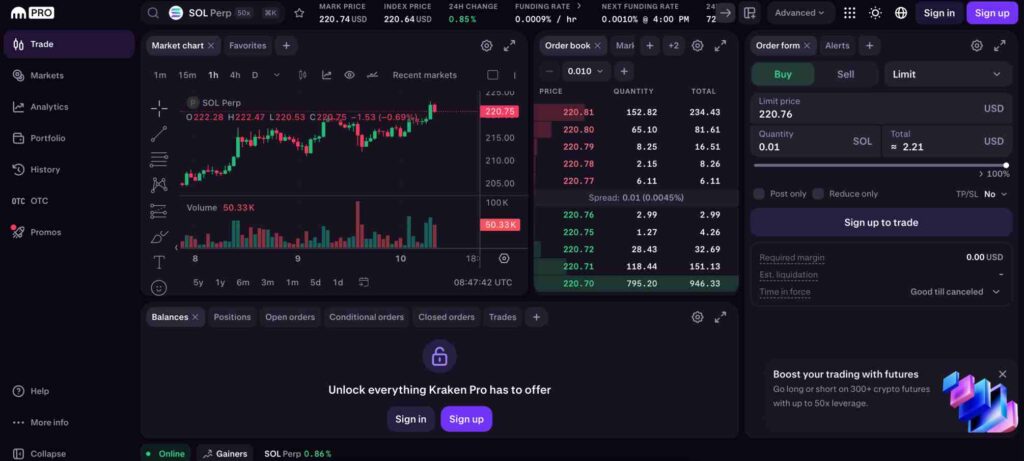Select the Fibonacci retracement lines tool
Viewport: 1024px width, 461px height.
(159, 159)
